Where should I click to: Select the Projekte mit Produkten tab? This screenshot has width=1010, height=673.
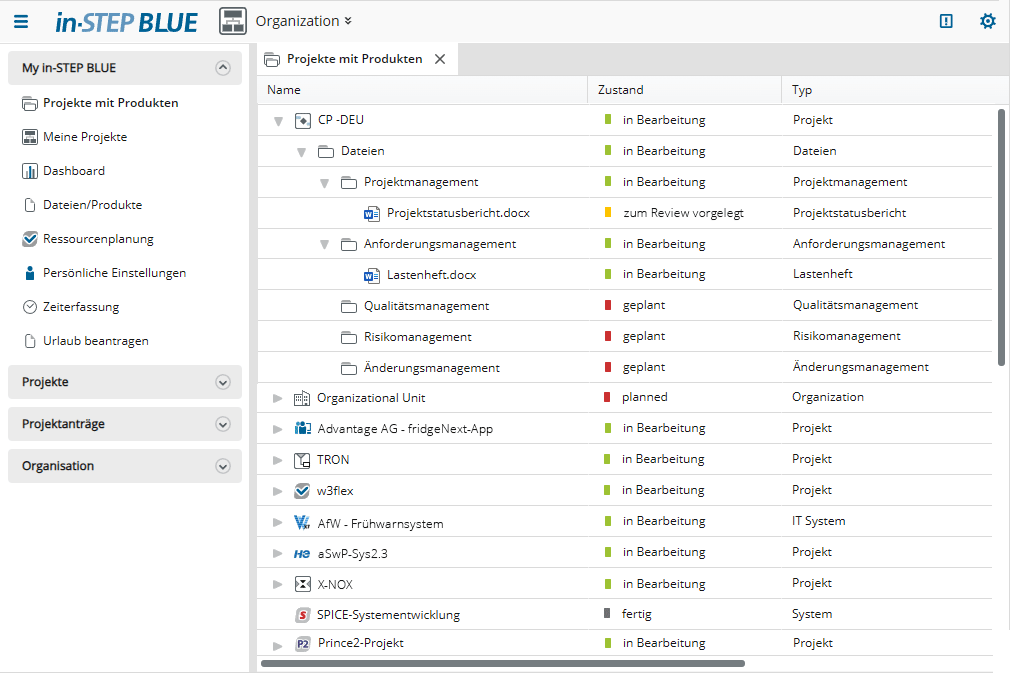click(353, 59)
